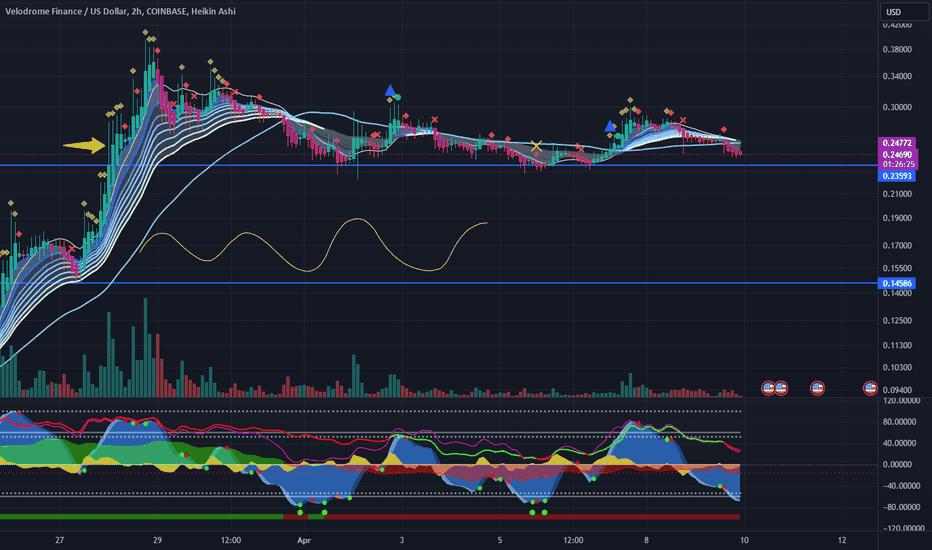This screenshot has height=550, width=932.
Task: Click the 12:00 label between 5 and 8
Action: click(573, 540)
